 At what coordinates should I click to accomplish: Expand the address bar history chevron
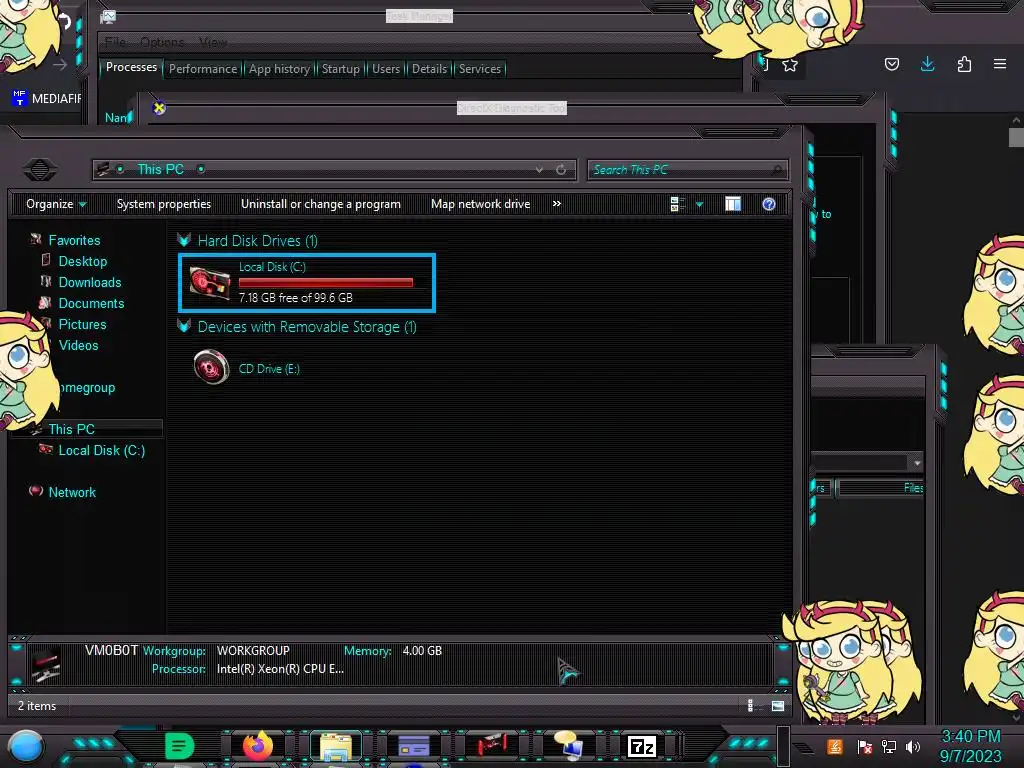pyautogui.click(x=539, y=170)
